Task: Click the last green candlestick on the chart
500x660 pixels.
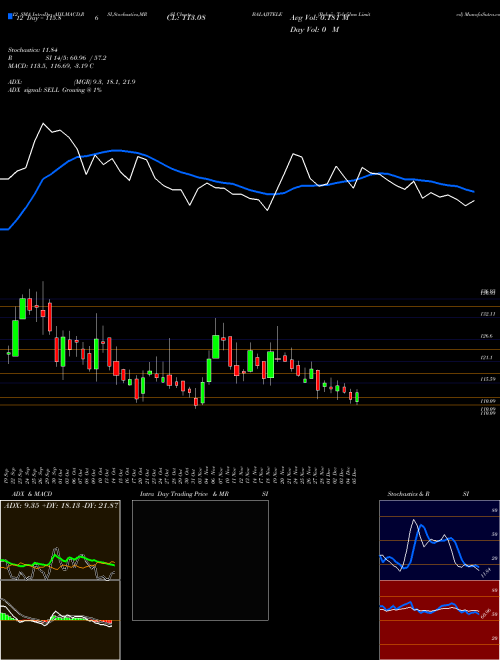Action: click(x=357, y=397)
